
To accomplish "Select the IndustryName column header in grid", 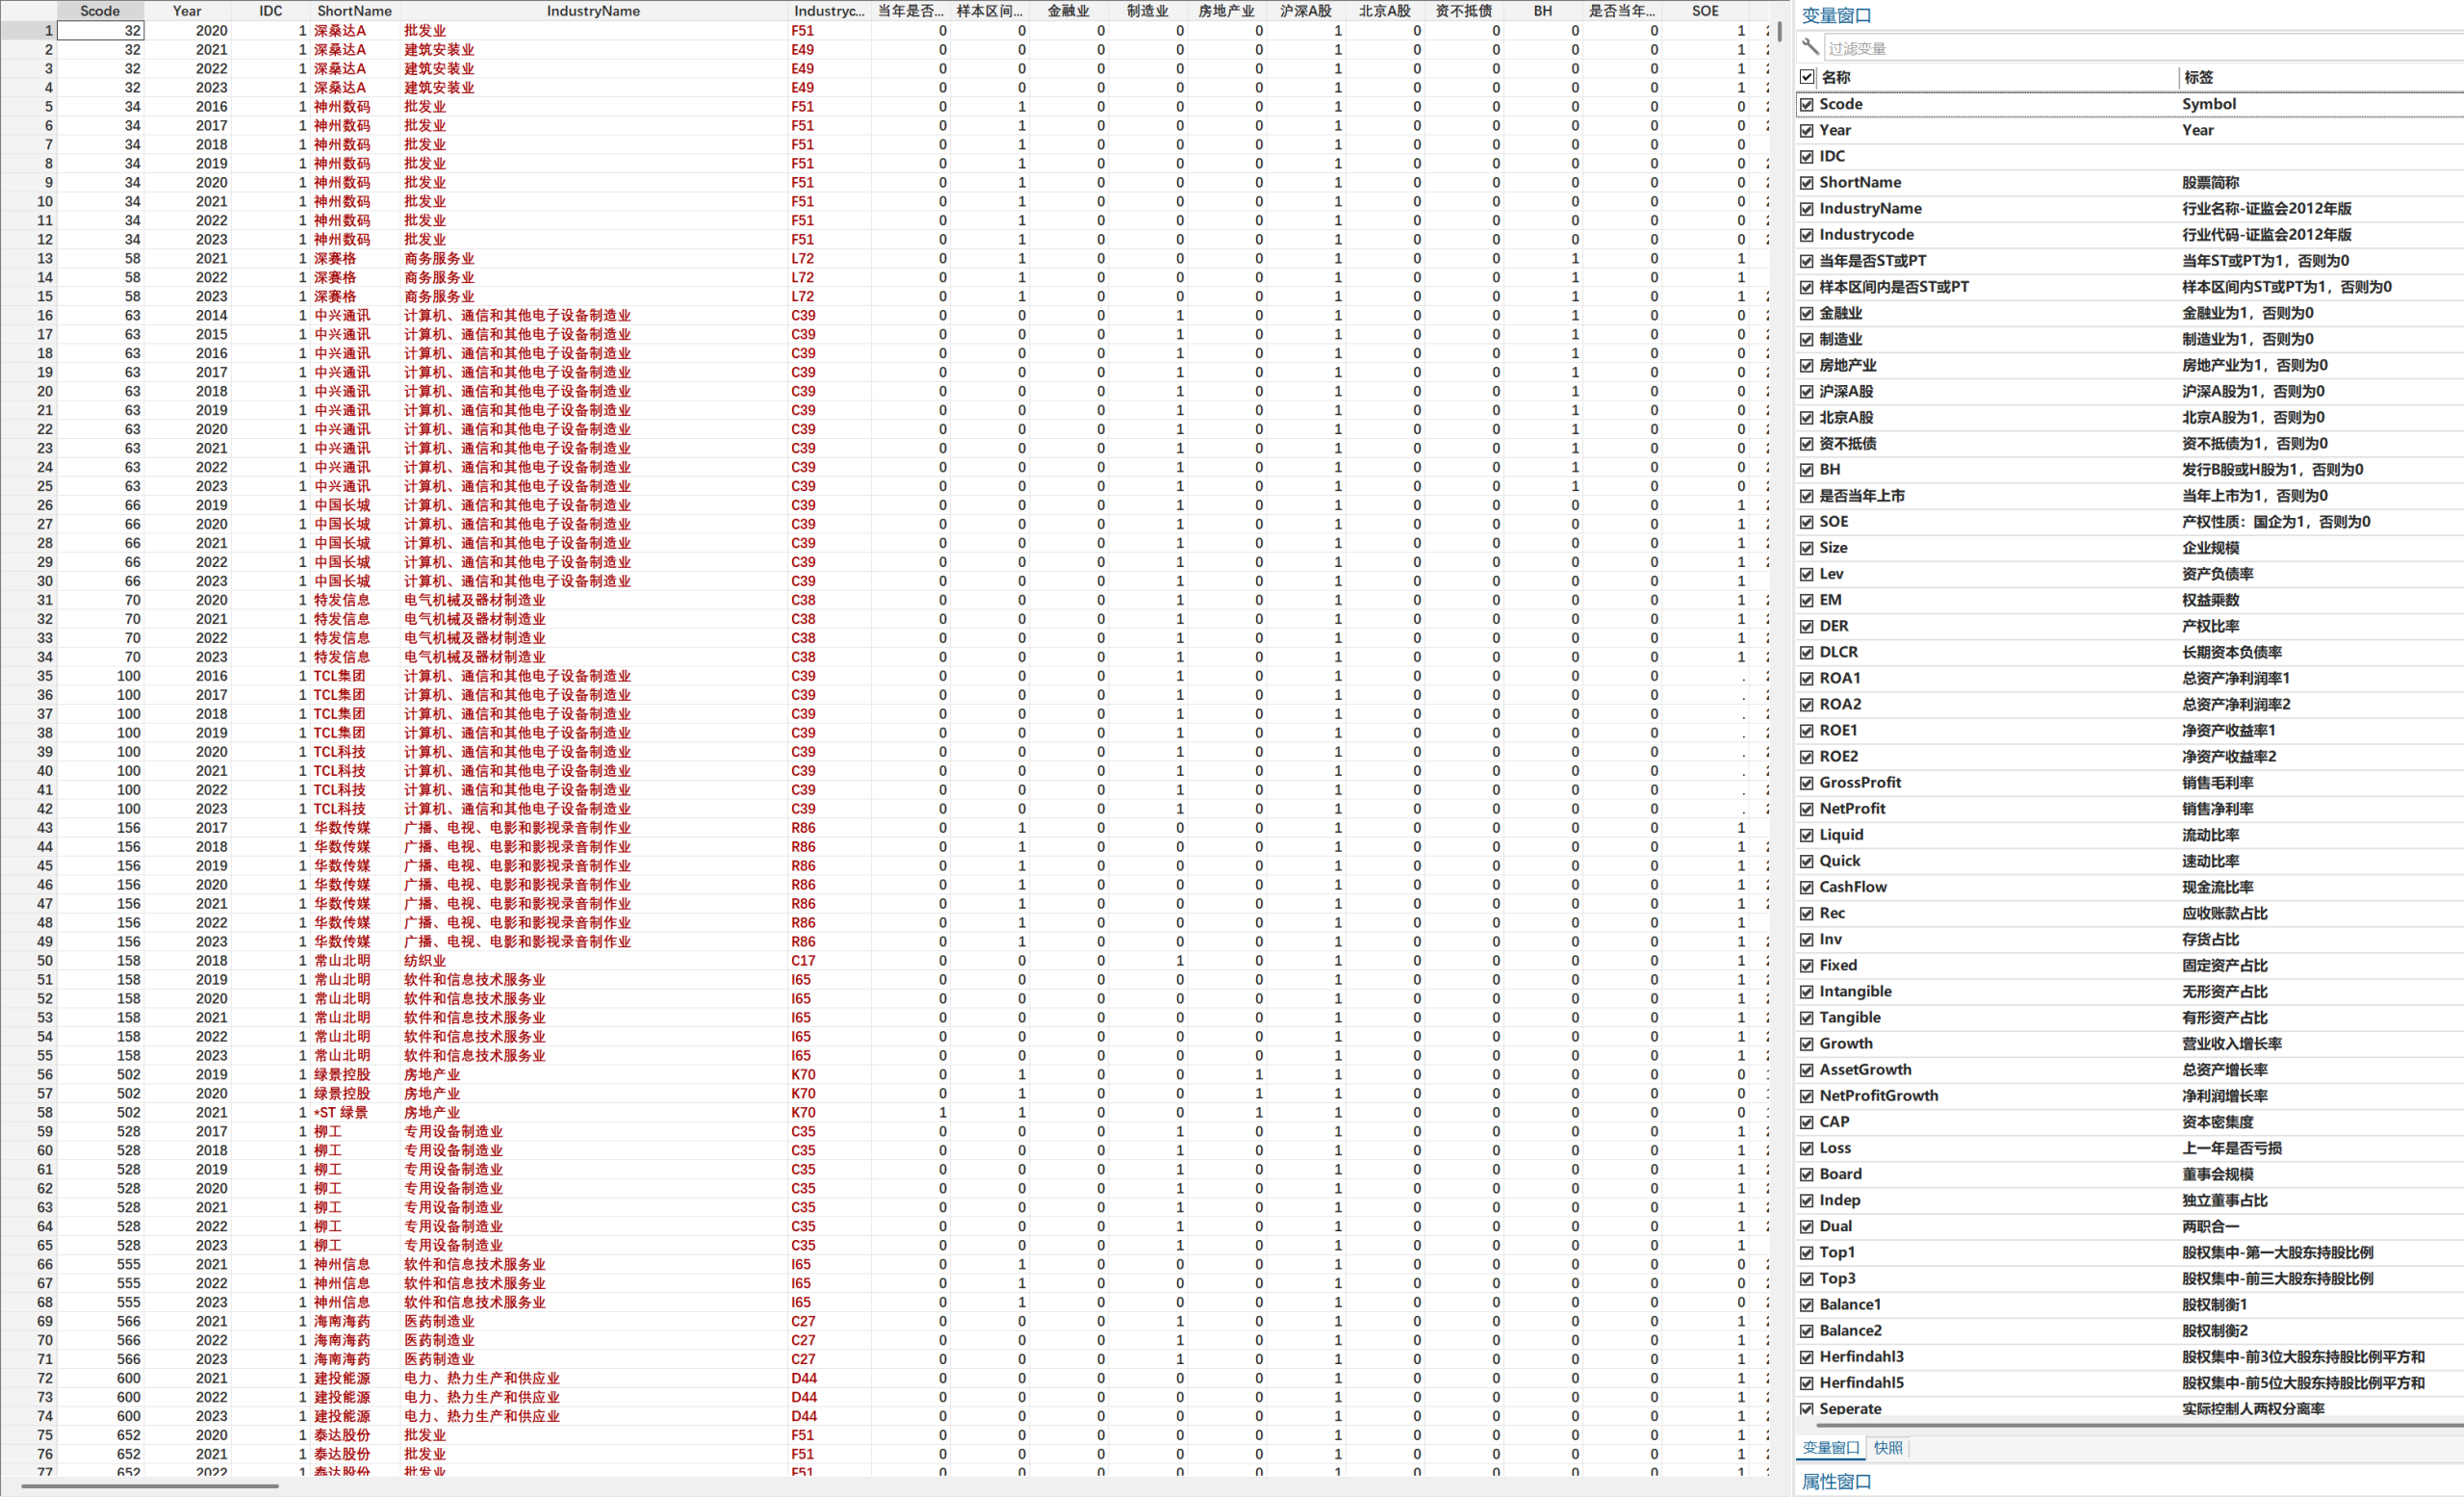I will pos(593,11).
